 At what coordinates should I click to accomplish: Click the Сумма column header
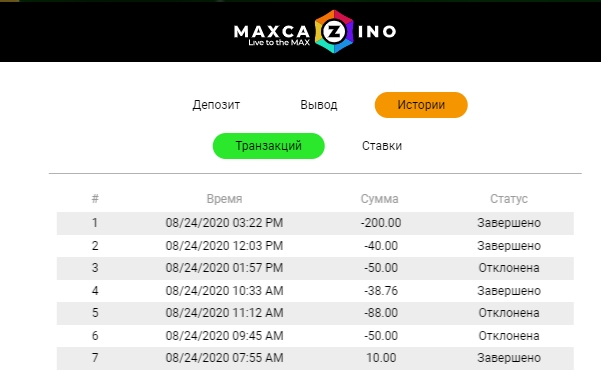[379, 199]
